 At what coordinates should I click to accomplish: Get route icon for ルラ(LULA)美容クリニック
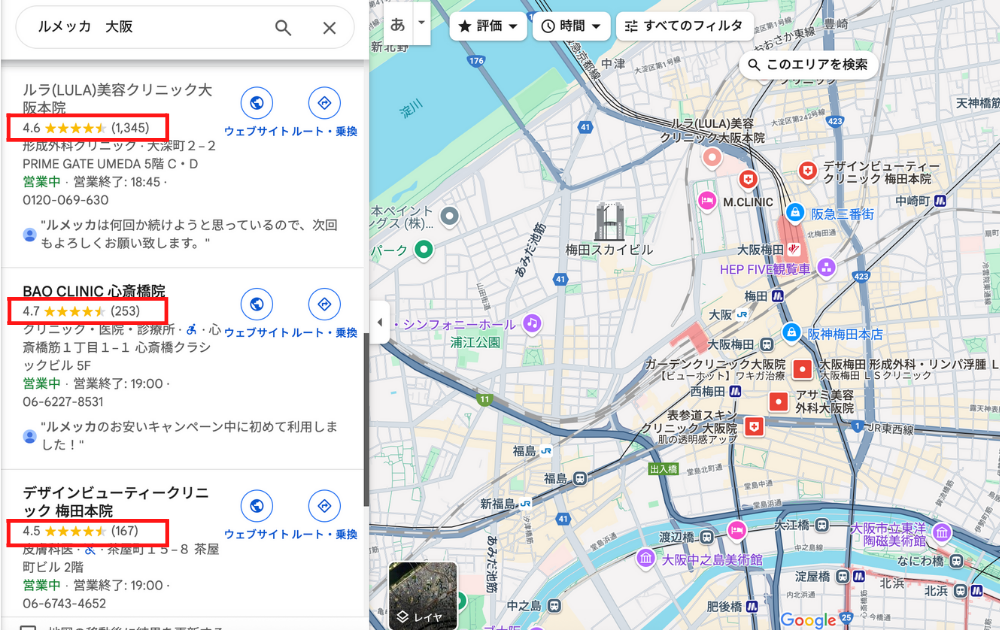324,103
